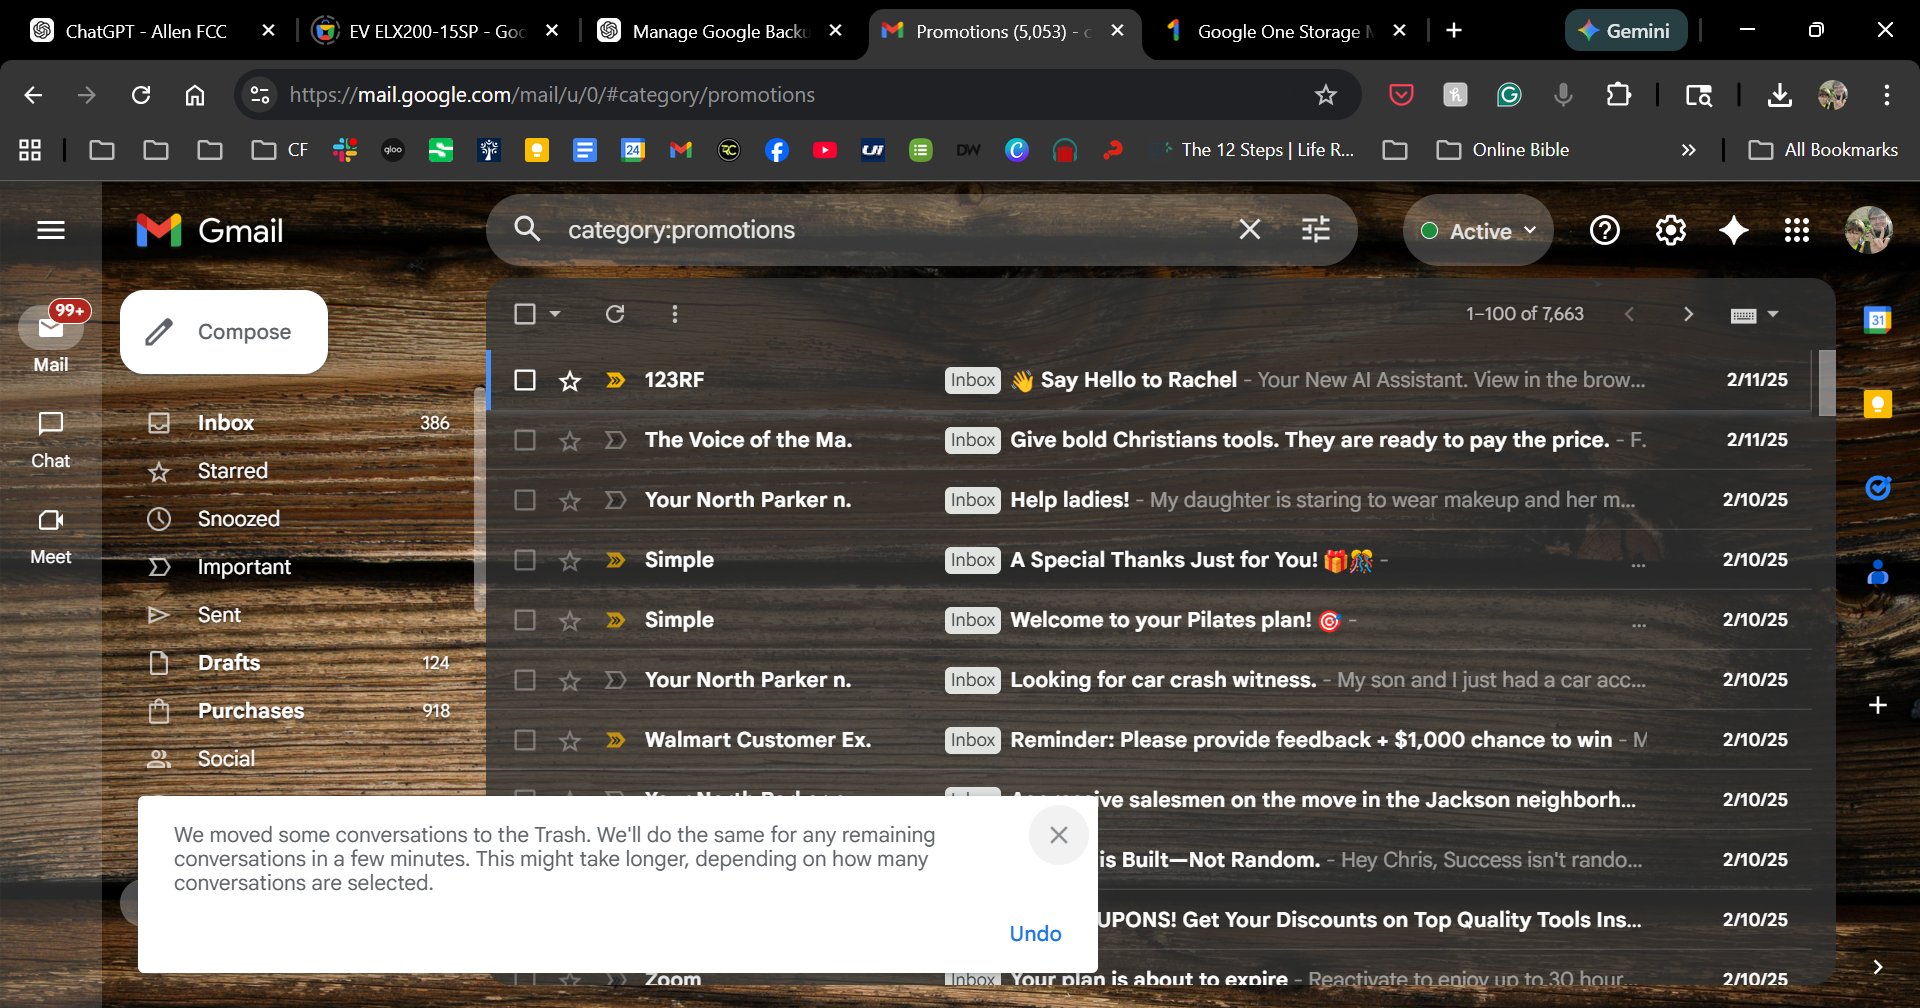Viewport: 1920px width, 1008px height.
Task: Star the 123RF email
Action: click(x=570, y=381)
